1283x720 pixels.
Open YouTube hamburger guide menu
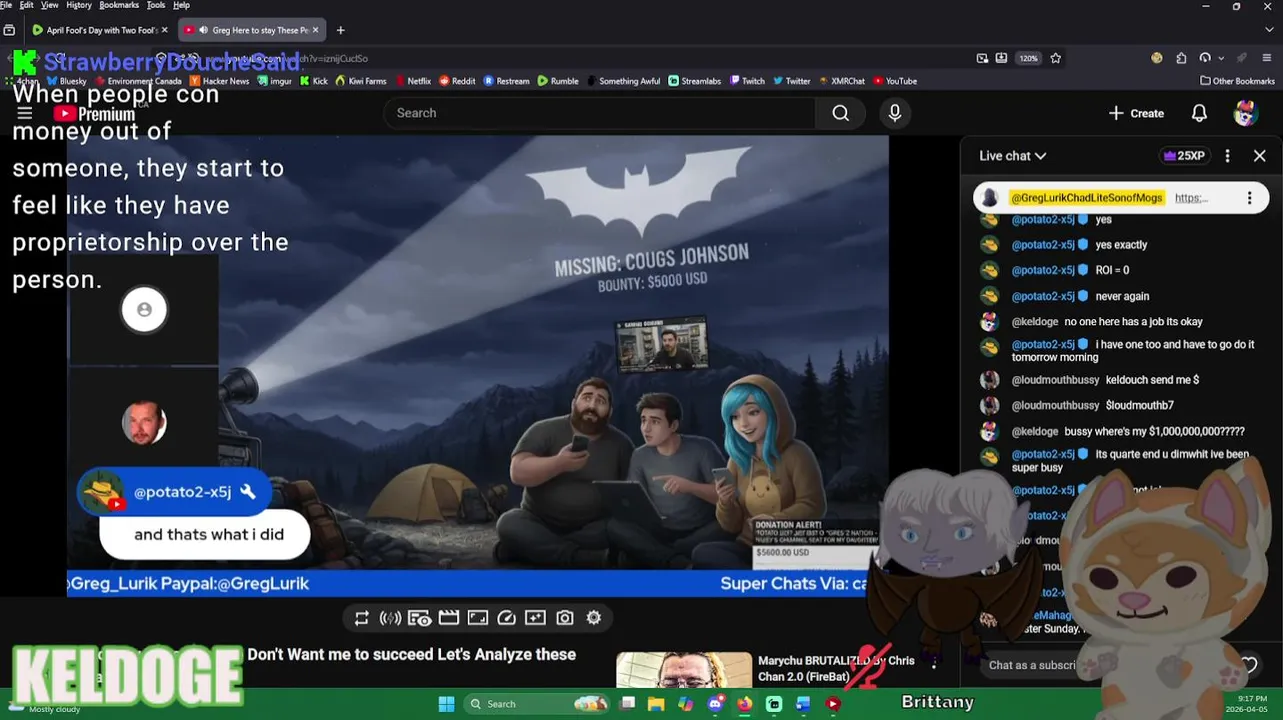(x=25, y=113)
